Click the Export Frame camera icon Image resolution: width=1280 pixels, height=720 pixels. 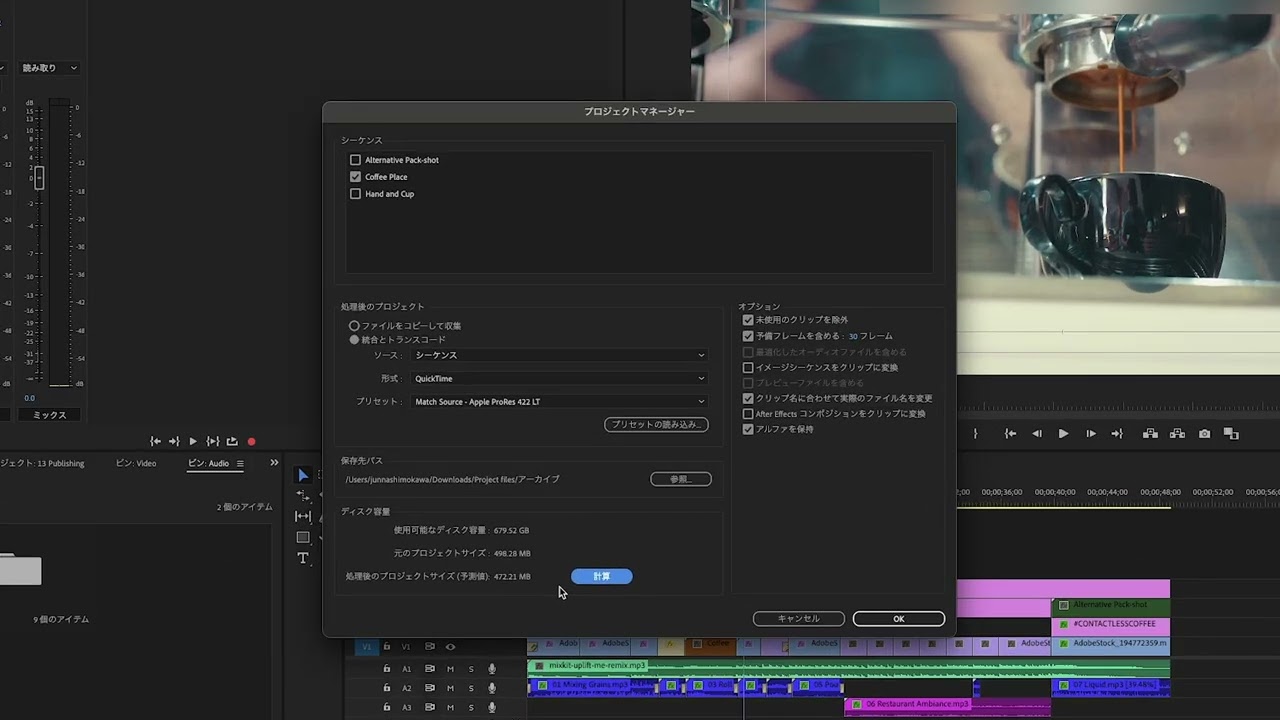(x=1204, y=434)
